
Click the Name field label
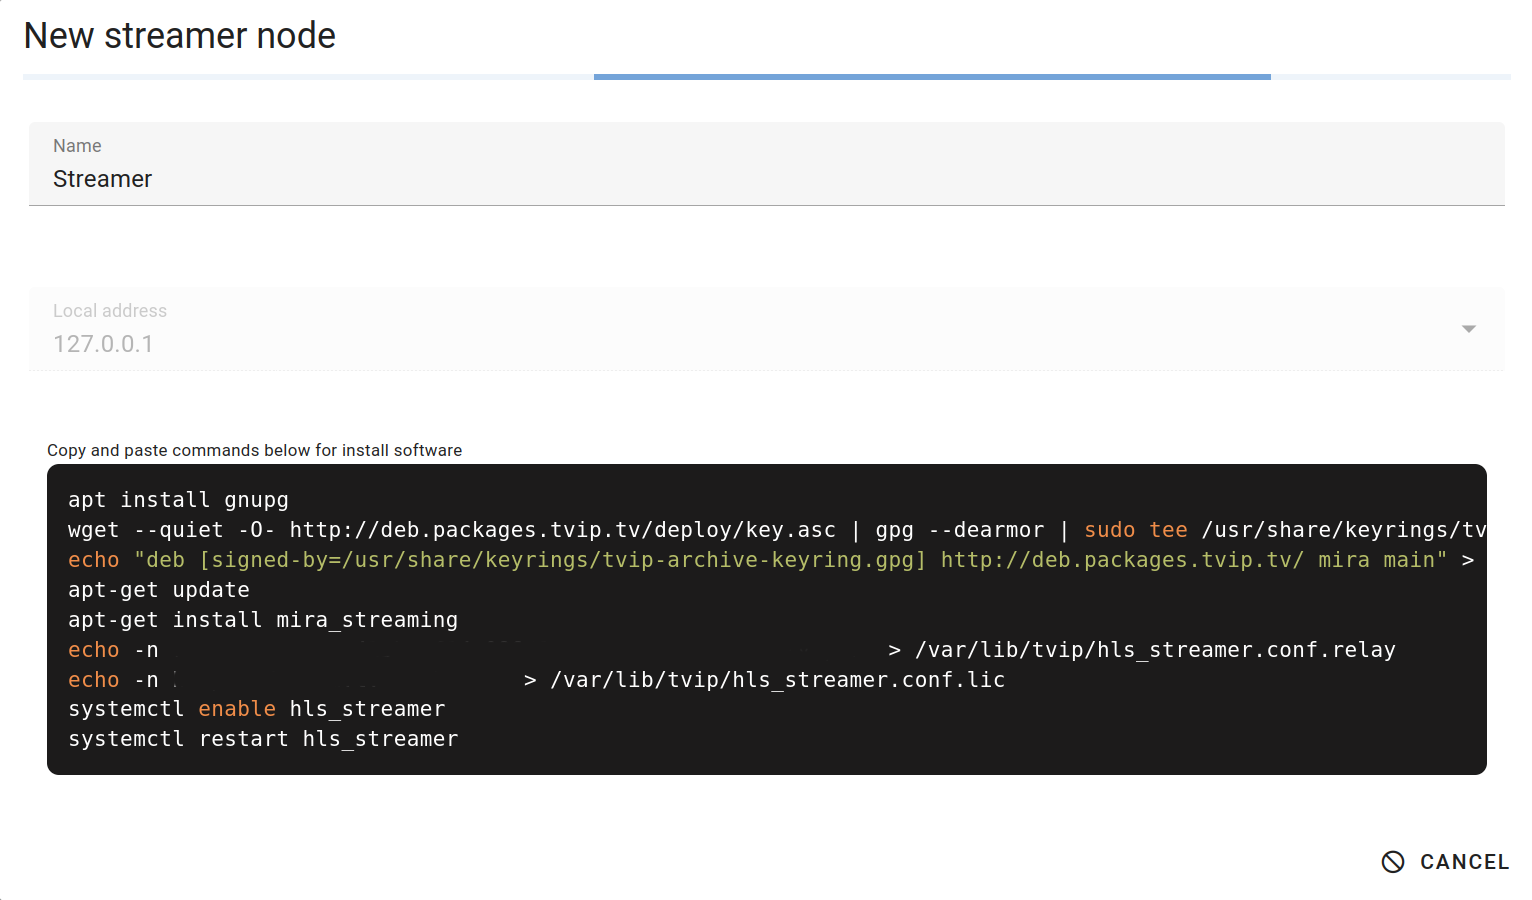(77, 146)
